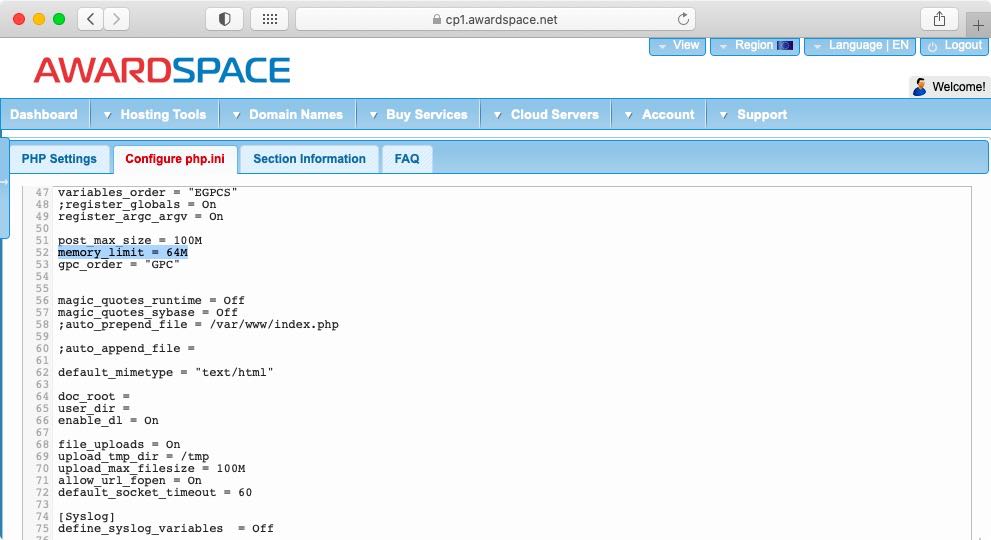Click the default_socket_timeout = 60 line

[x=155, y=493]
